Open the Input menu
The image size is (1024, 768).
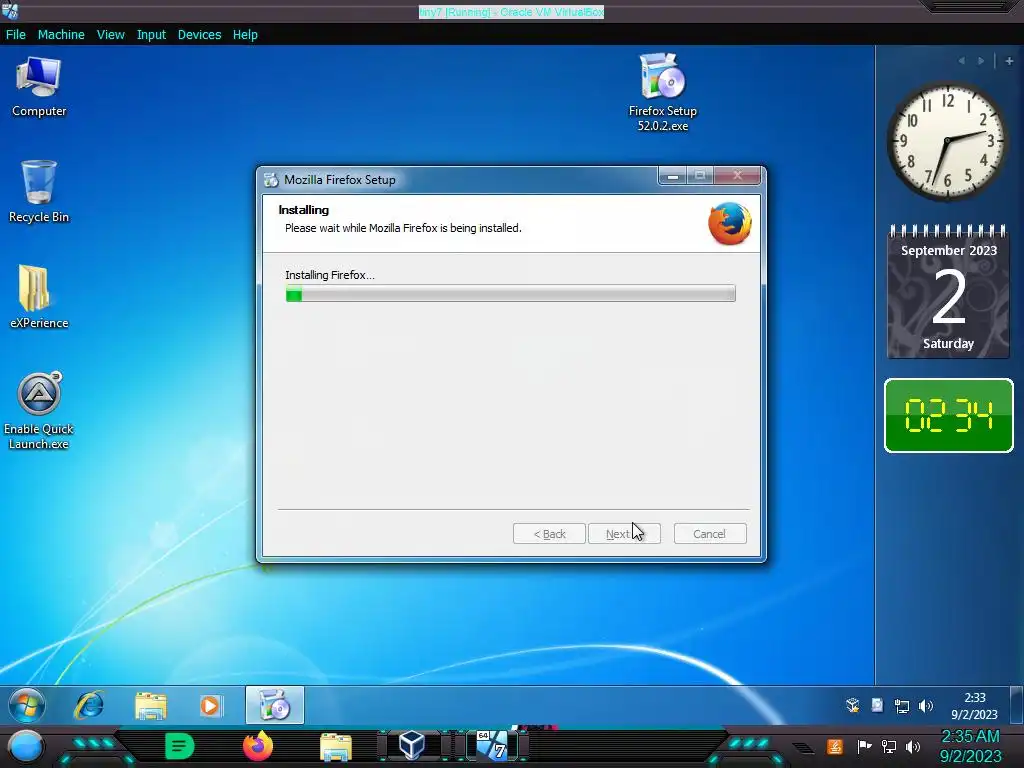(x=151, y=35)
